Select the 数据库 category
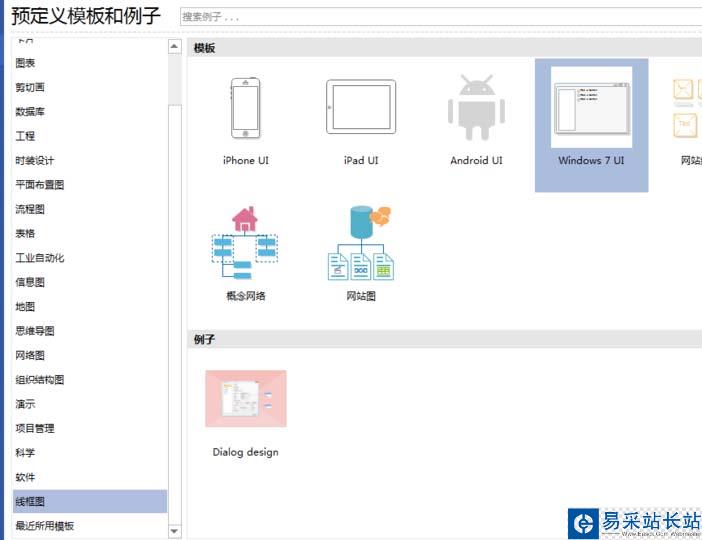 [90, 111]
